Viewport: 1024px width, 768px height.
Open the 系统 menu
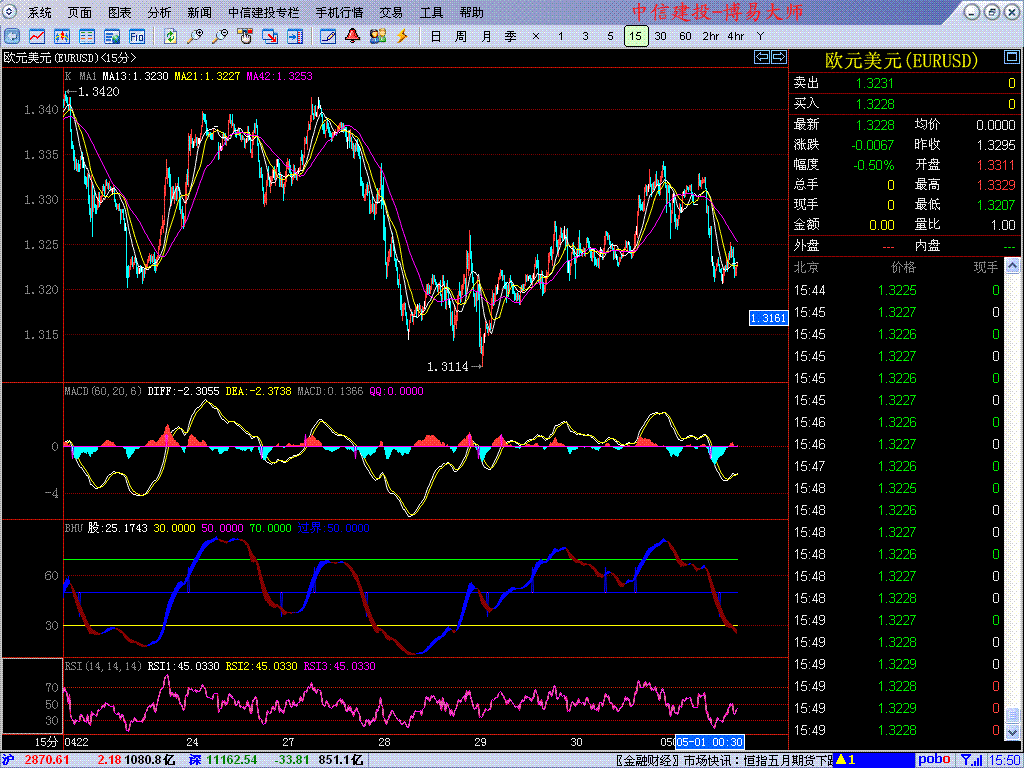click(x=40, y=12)
